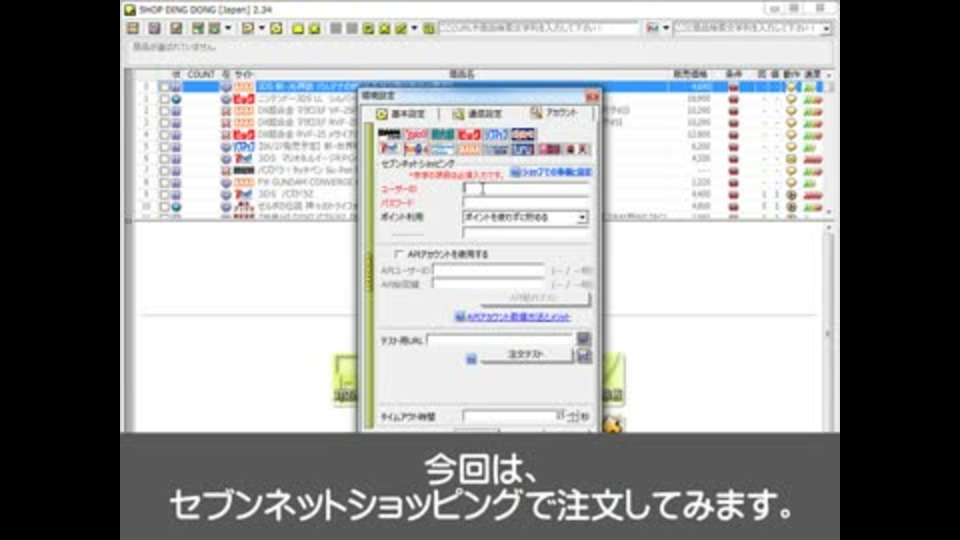Click the タイムアウト時間 spinner arrows

point(575,416)
